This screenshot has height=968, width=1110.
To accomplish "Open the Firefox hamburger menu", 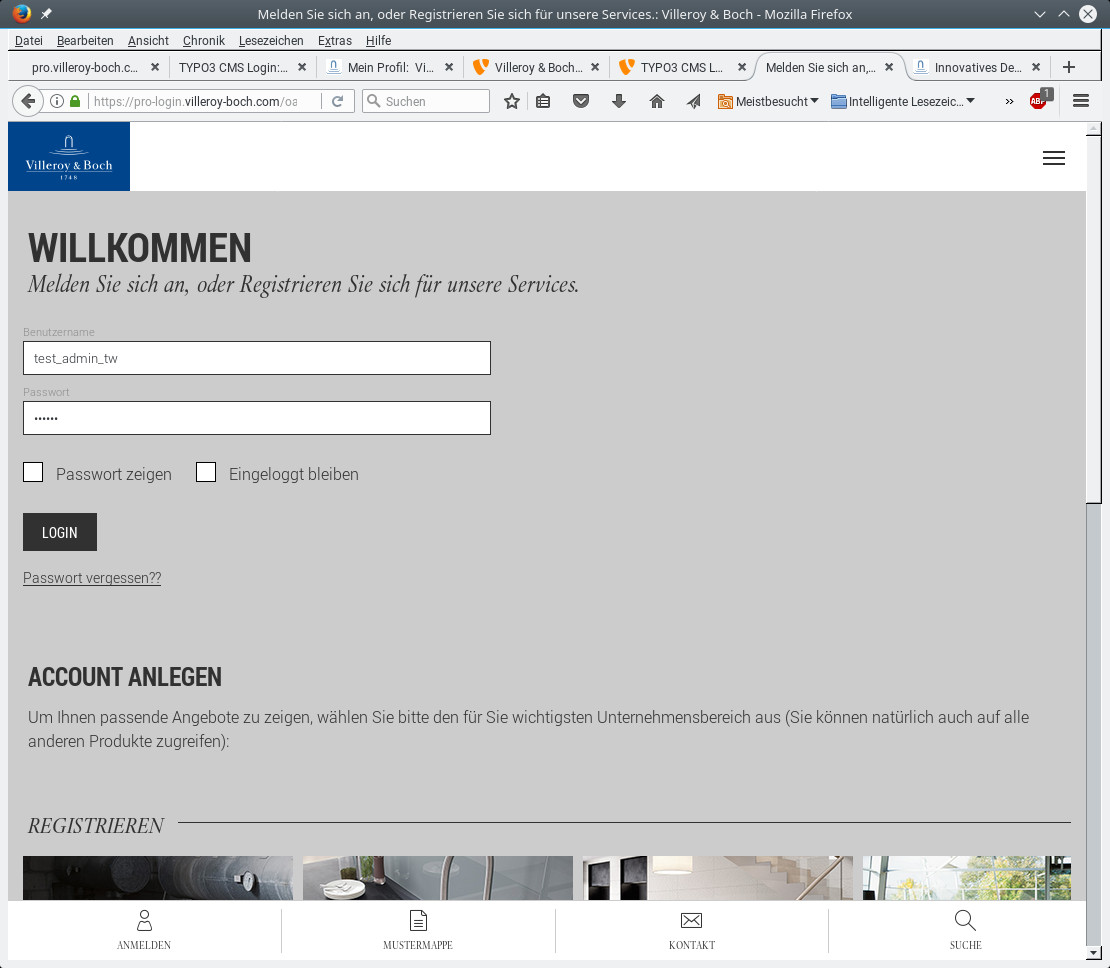I will (1080, 101).
